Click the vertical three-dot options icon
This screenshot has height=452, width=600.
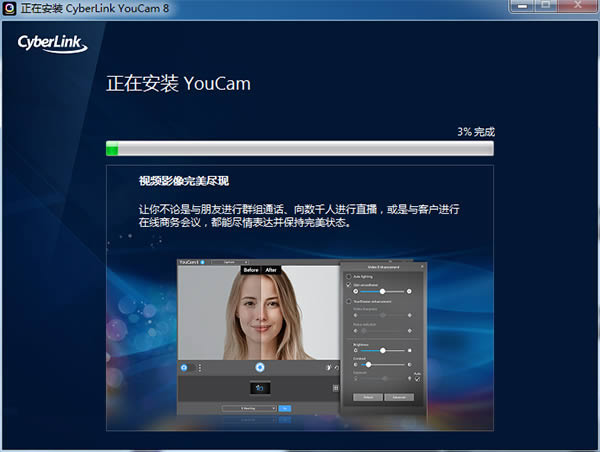(x=200, y=367)
